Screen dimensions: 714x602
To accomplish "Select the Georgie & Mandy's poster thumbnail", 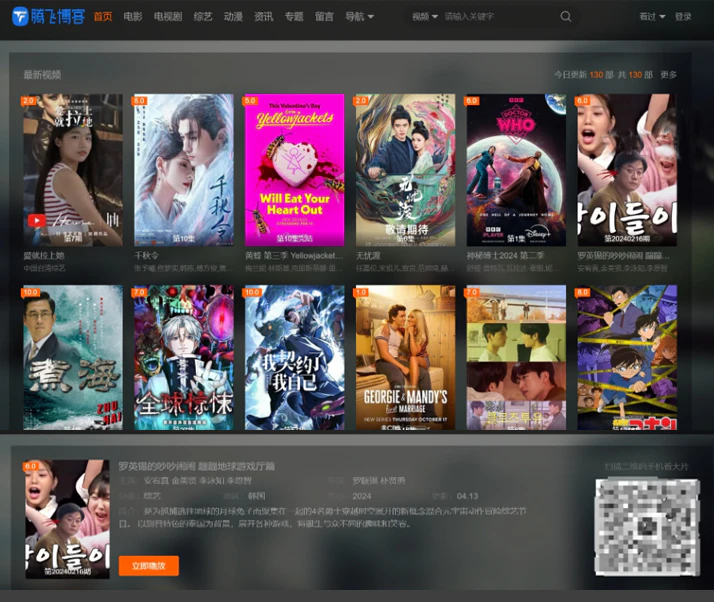I will click(405, 357).
